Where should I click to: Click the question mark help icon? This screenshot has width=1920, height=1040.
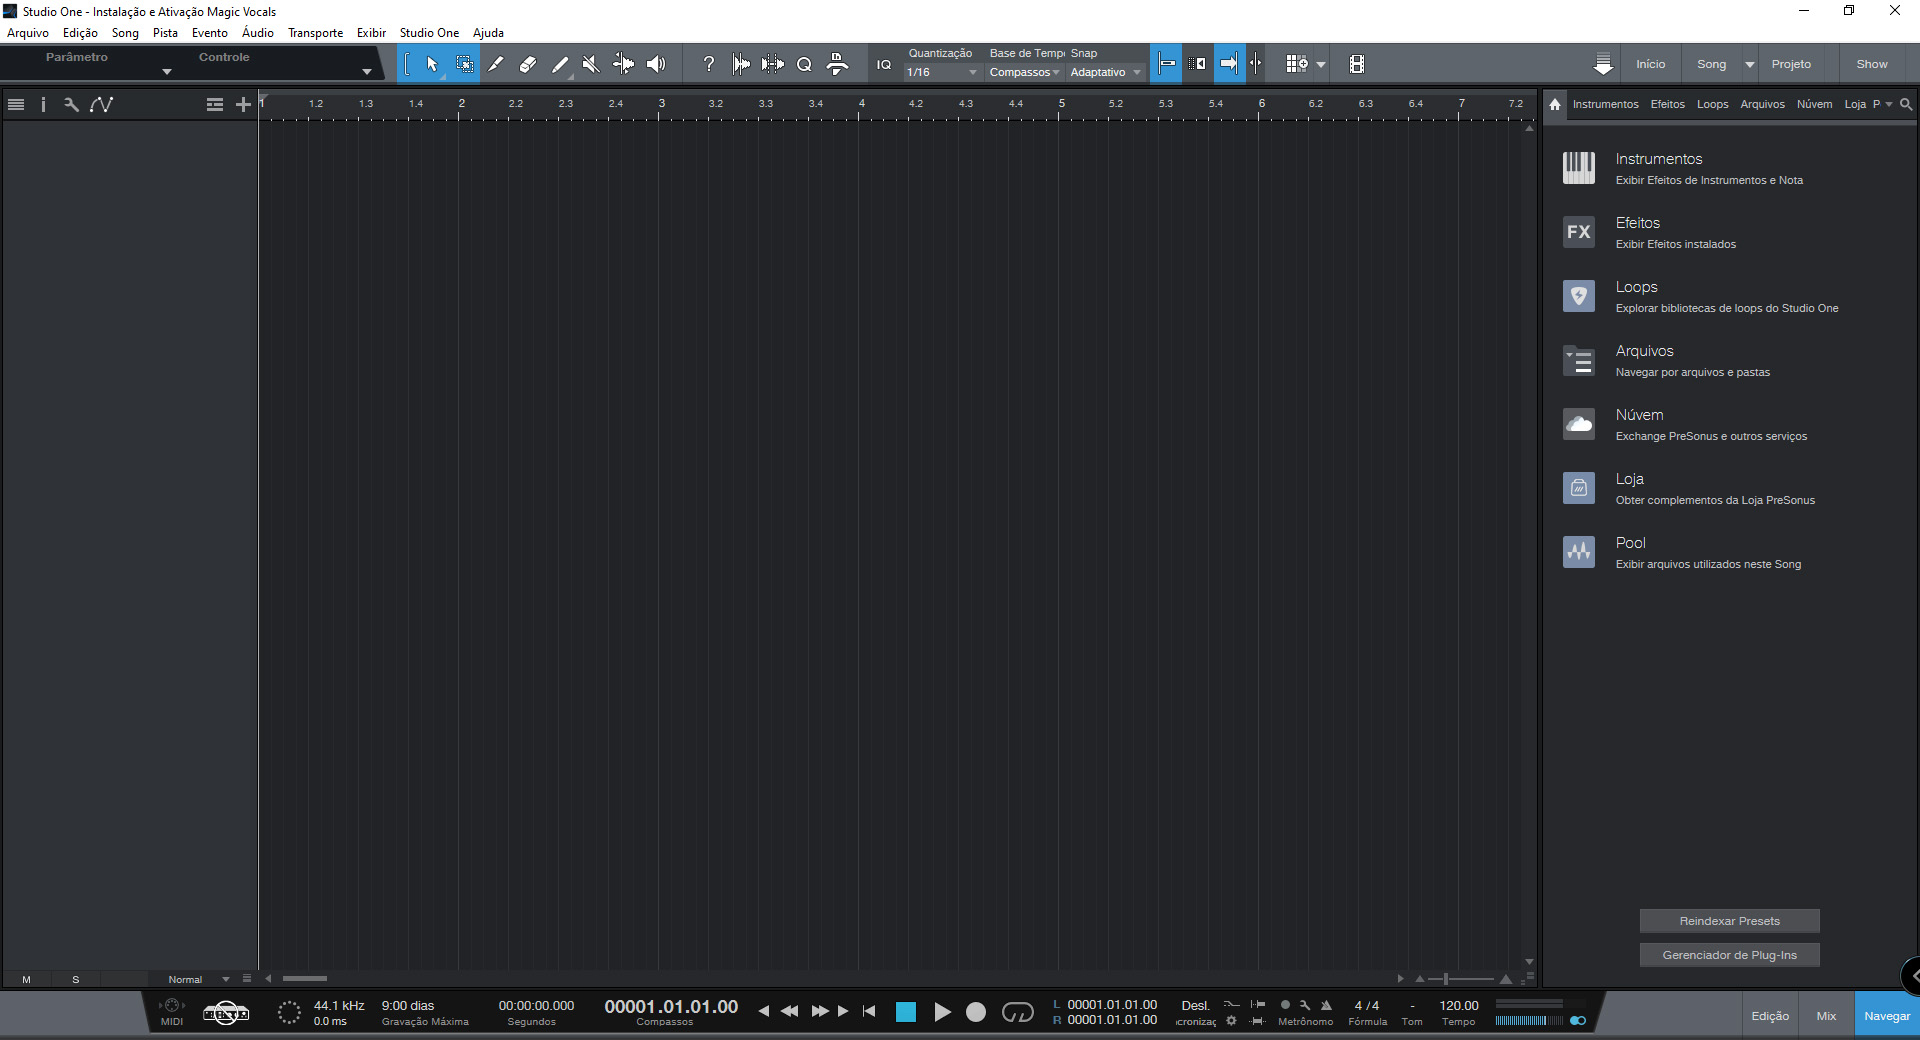tap(709, 64)
